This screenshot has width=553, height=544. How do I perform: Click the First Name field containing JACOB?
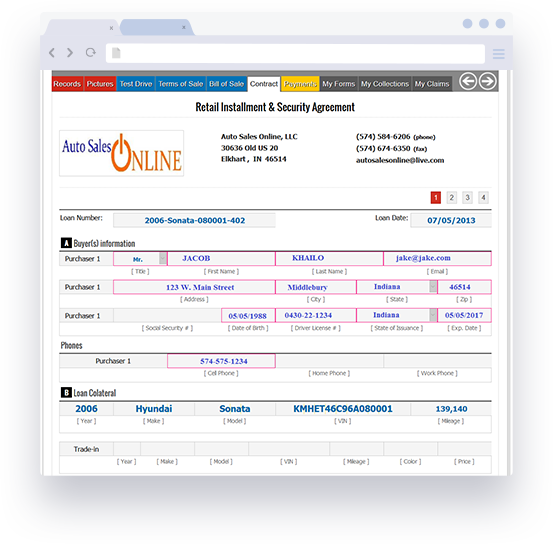221,259
